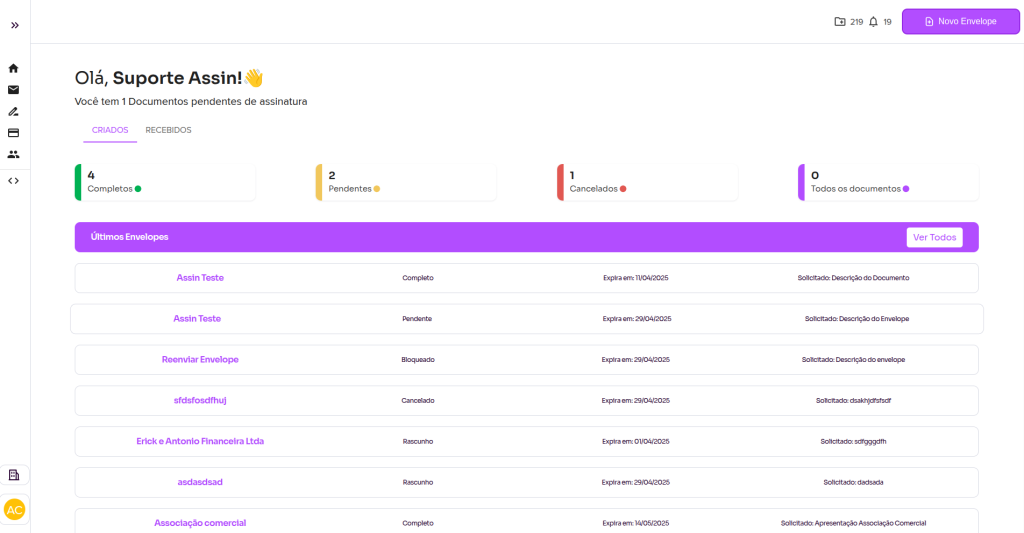Open the AC user avatar
Viewport: 1024px width, 533px height.
tap(14, 509)
